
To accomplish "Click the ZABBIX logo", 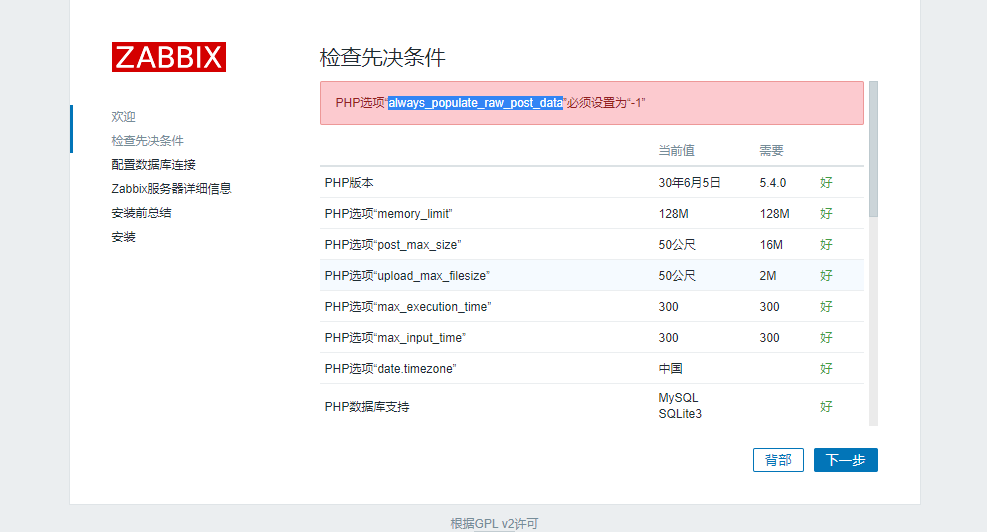I will point(169,57).
